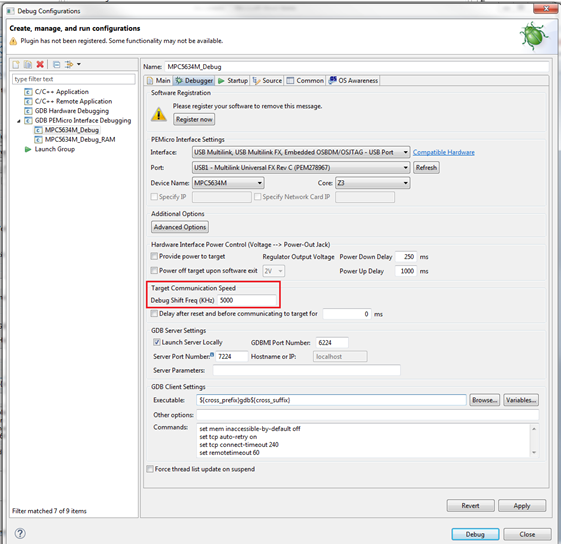The width and height of the screenshot is (561, 544).
Task: Click the GDBMI Port Number field
Action: tap(332, 343)
